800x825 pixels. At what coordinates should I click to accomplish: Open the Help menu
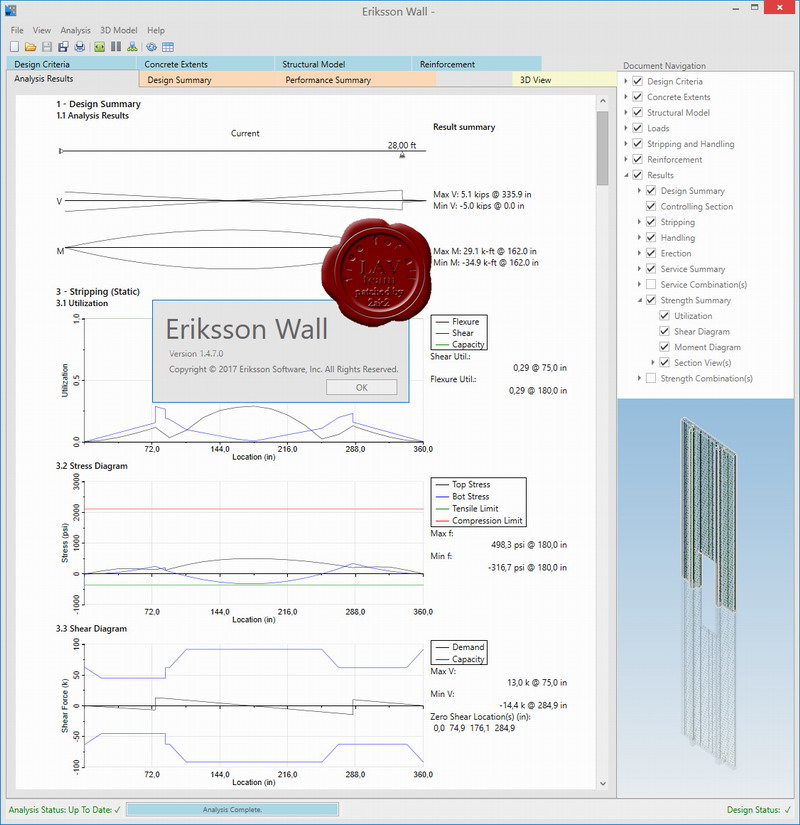coord(156,30)
